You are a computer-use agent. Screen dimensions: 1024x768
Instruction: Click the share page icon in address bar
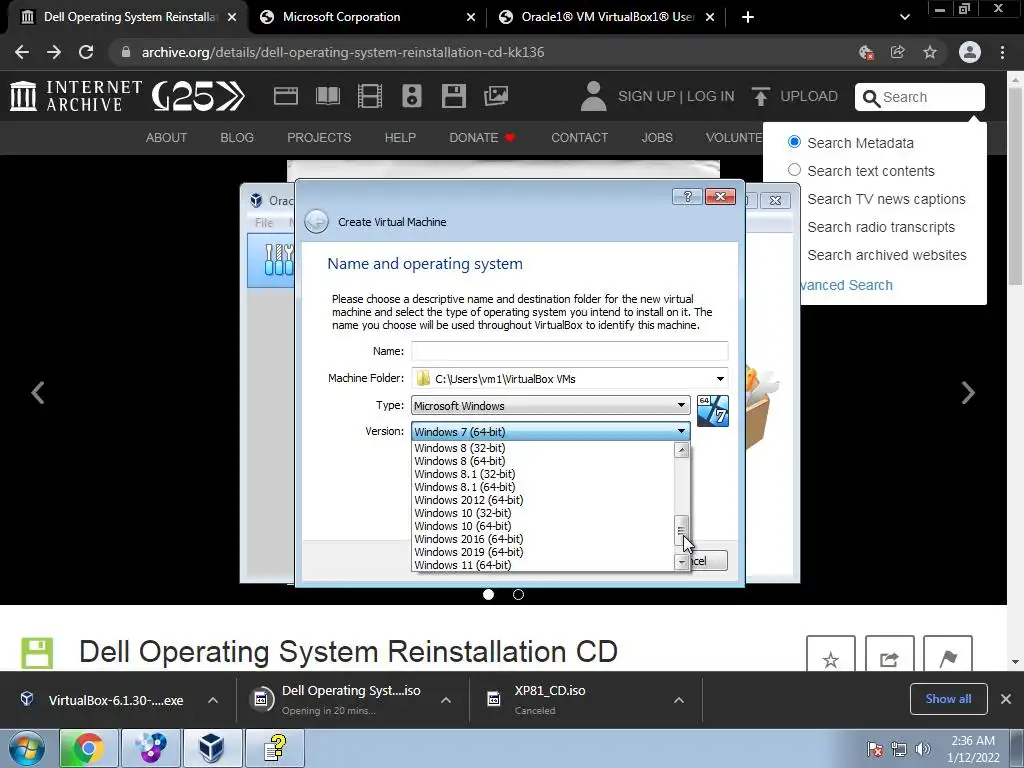click(x=898, y=52)
